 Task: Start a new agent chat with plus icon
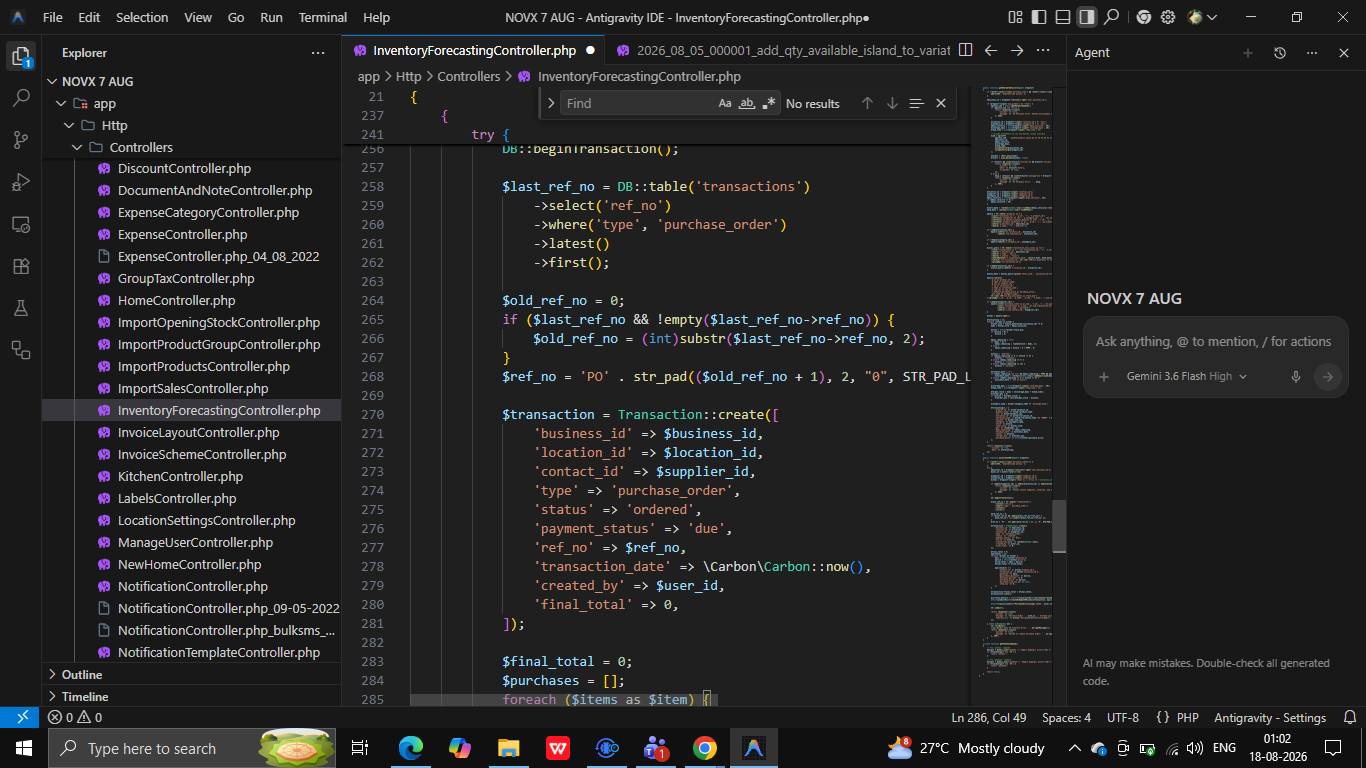click(1247, 53)
